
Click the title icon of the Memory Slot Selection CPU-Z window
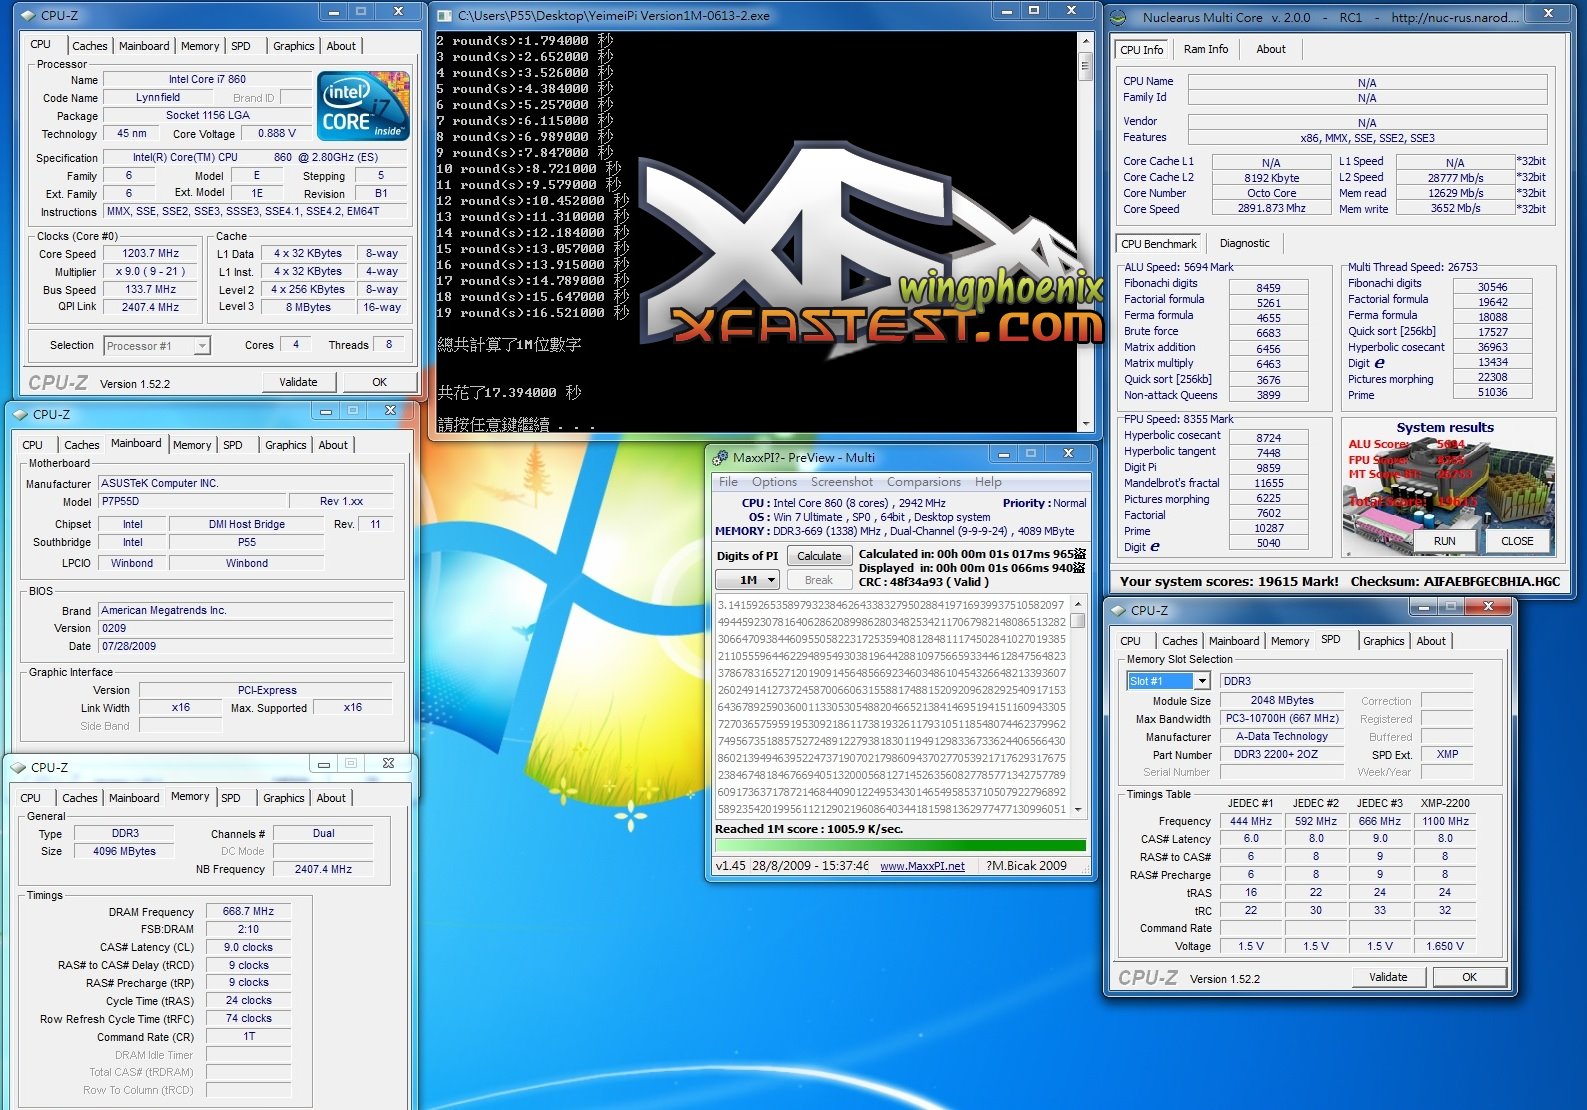1118,610
